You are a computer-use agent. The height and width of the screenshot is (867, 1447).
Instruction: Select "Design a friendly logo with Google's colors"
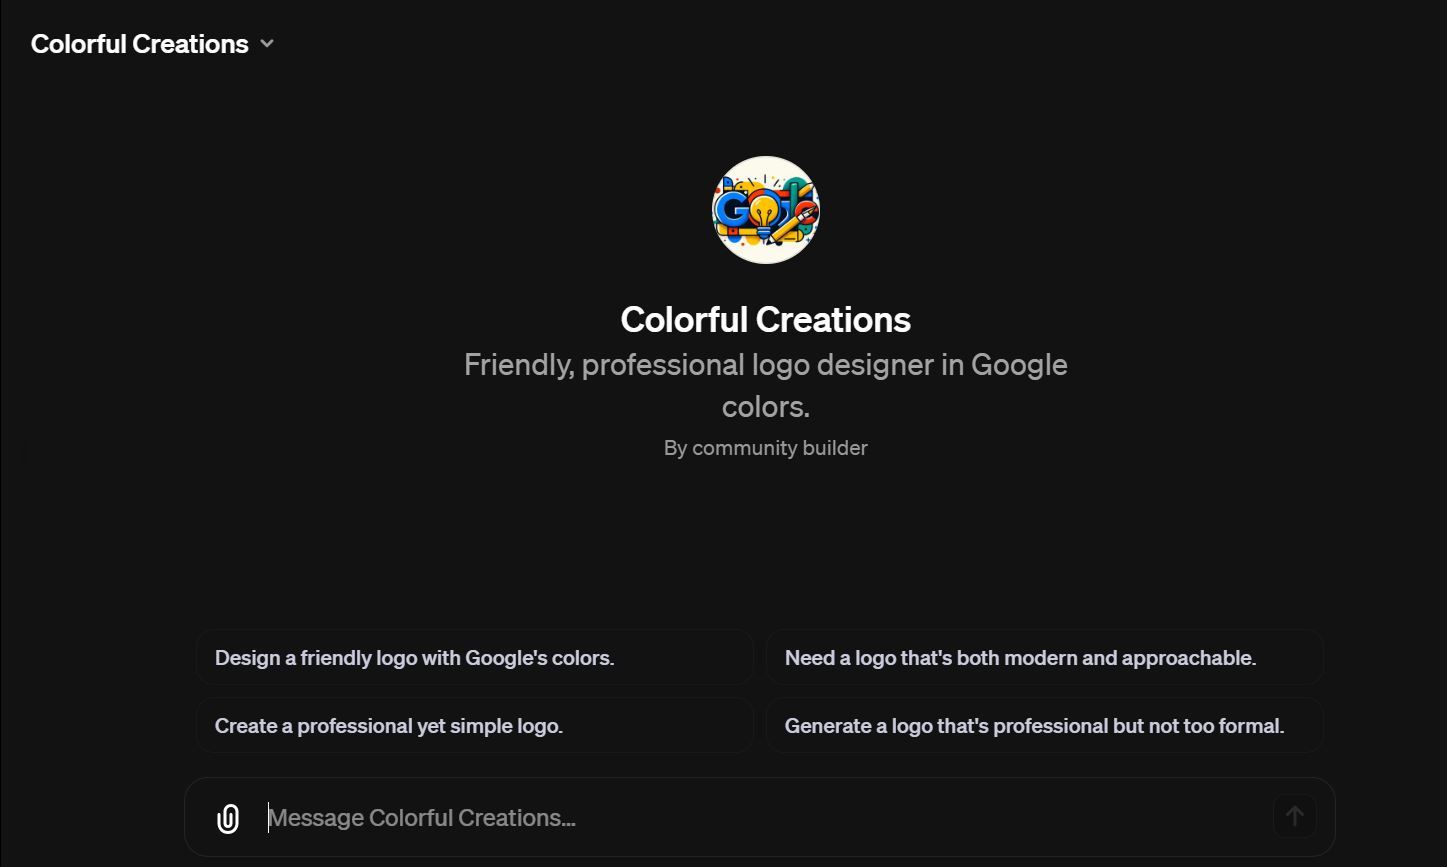coord(474,657)
